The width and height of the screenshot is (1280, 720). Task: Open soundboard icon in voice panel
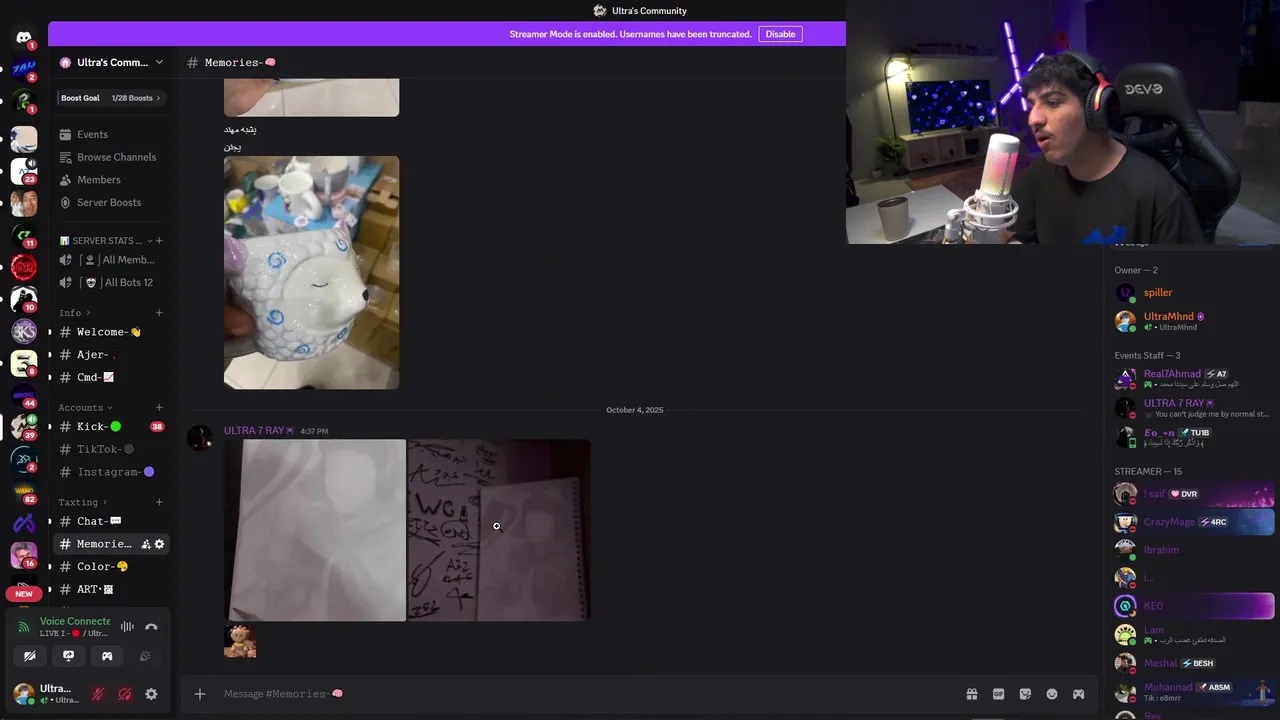pos(145,656)
